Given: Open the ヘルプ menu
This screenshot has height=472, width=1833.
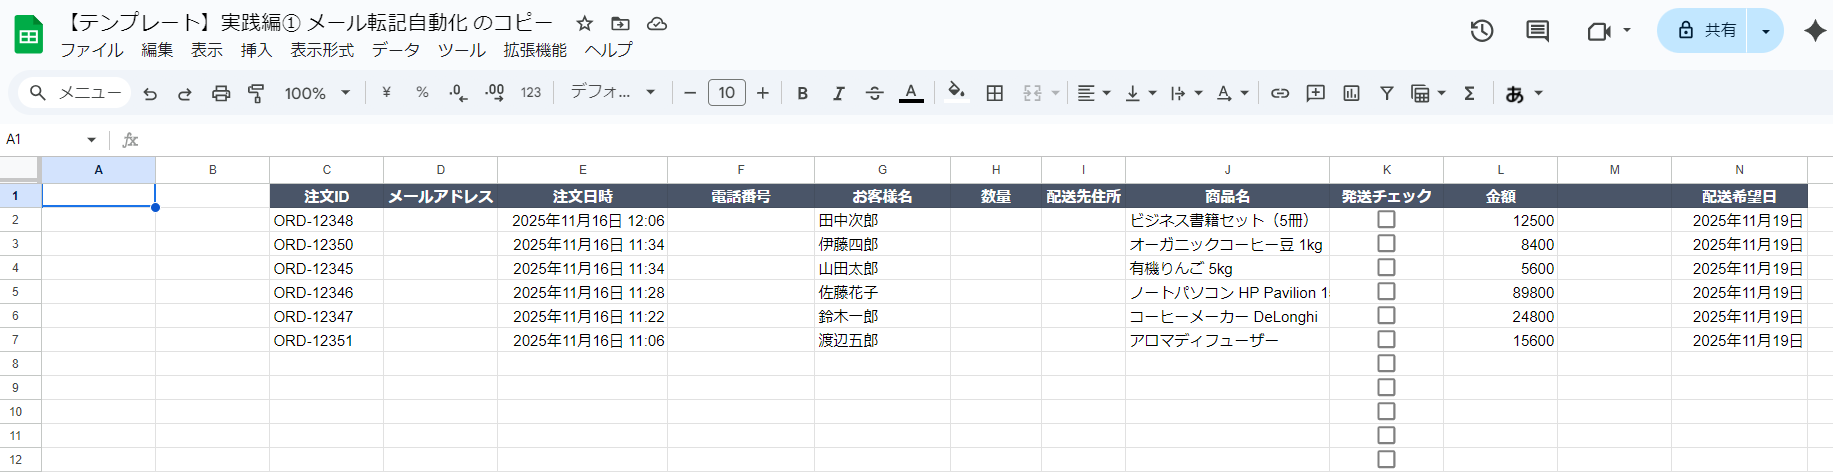Looking at the screenshot, I should 609,50.
